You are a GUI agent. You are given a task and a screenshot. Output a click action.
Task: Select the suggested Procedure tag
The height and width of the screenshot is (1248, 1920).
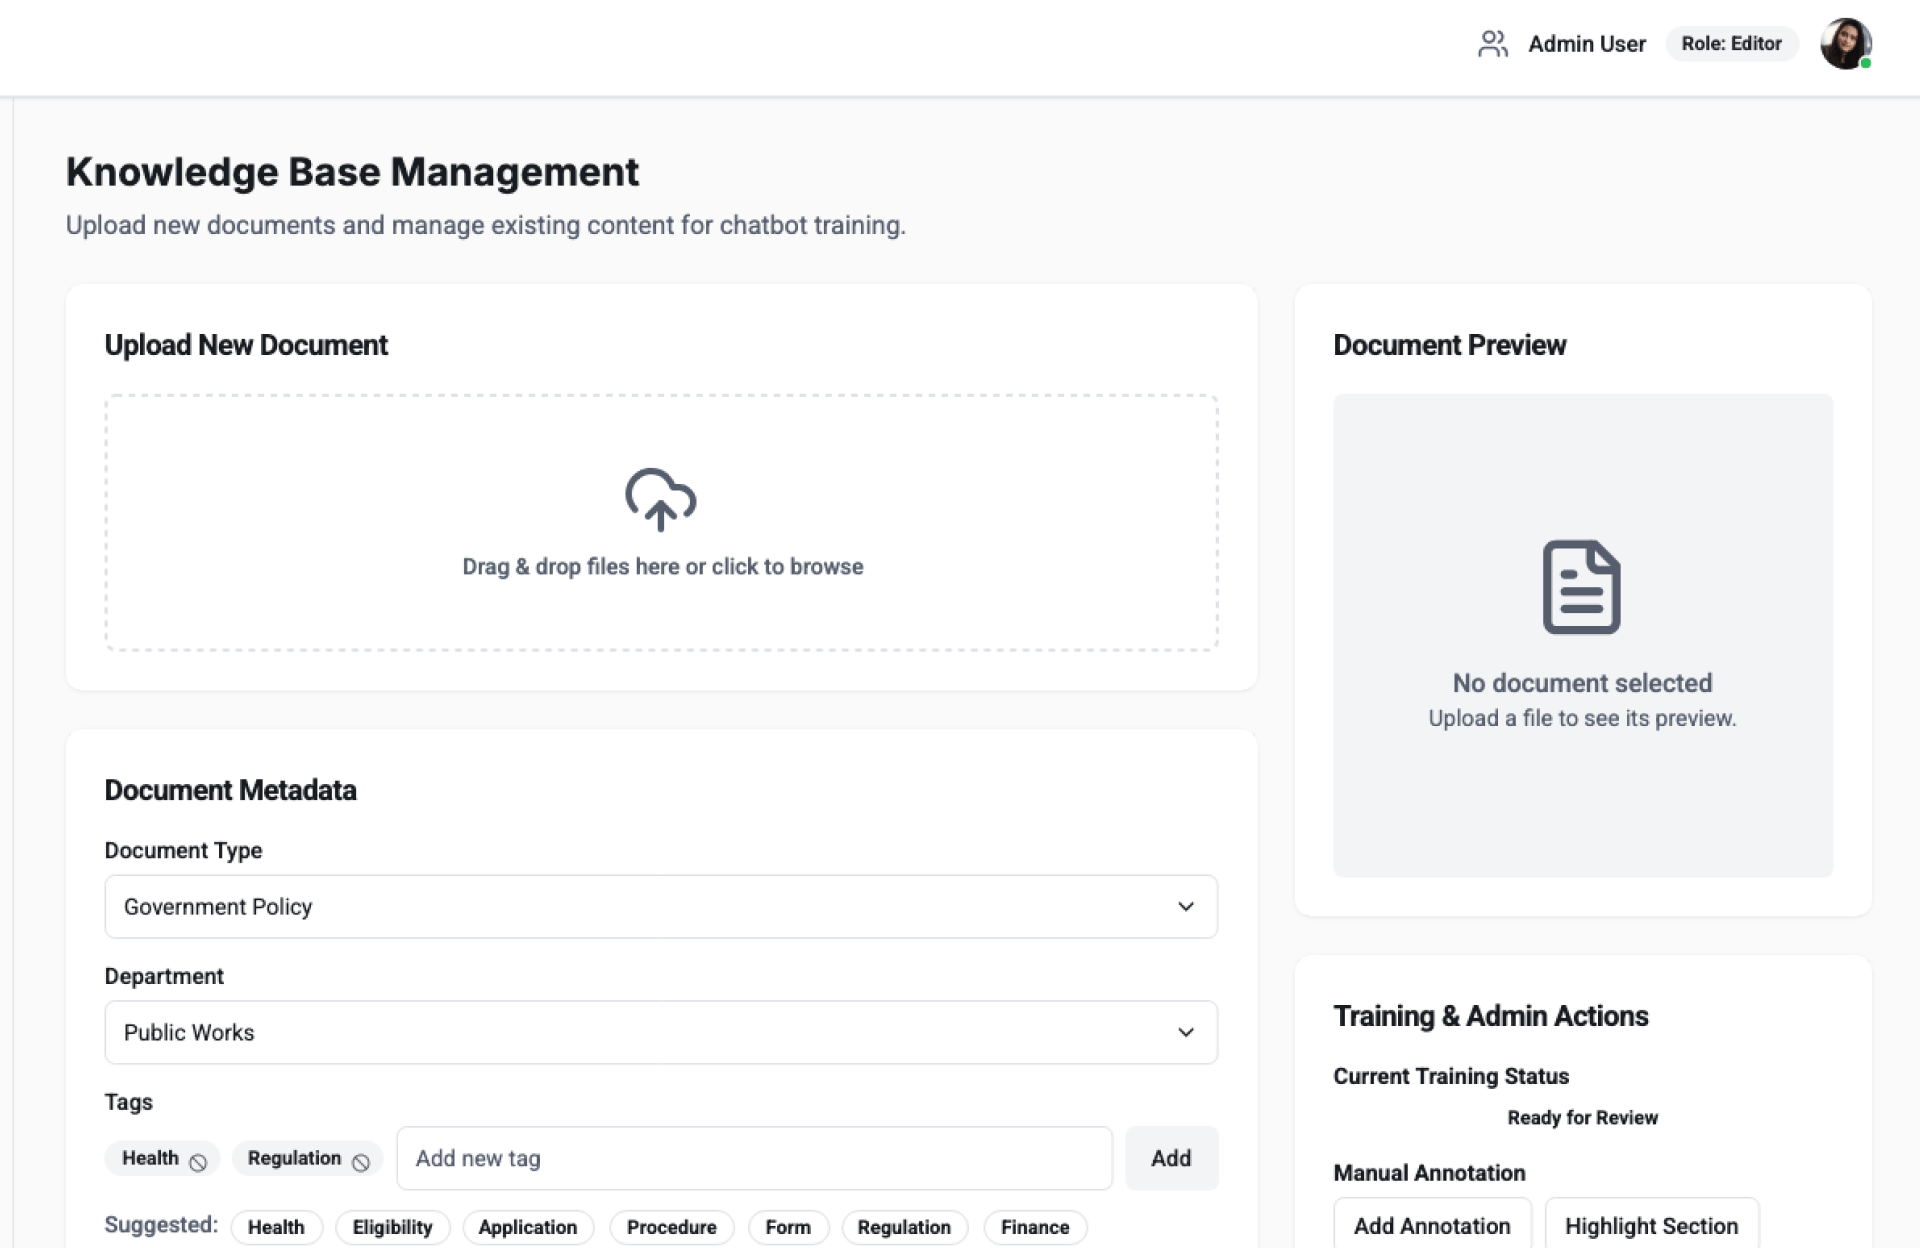[671, 1227]
